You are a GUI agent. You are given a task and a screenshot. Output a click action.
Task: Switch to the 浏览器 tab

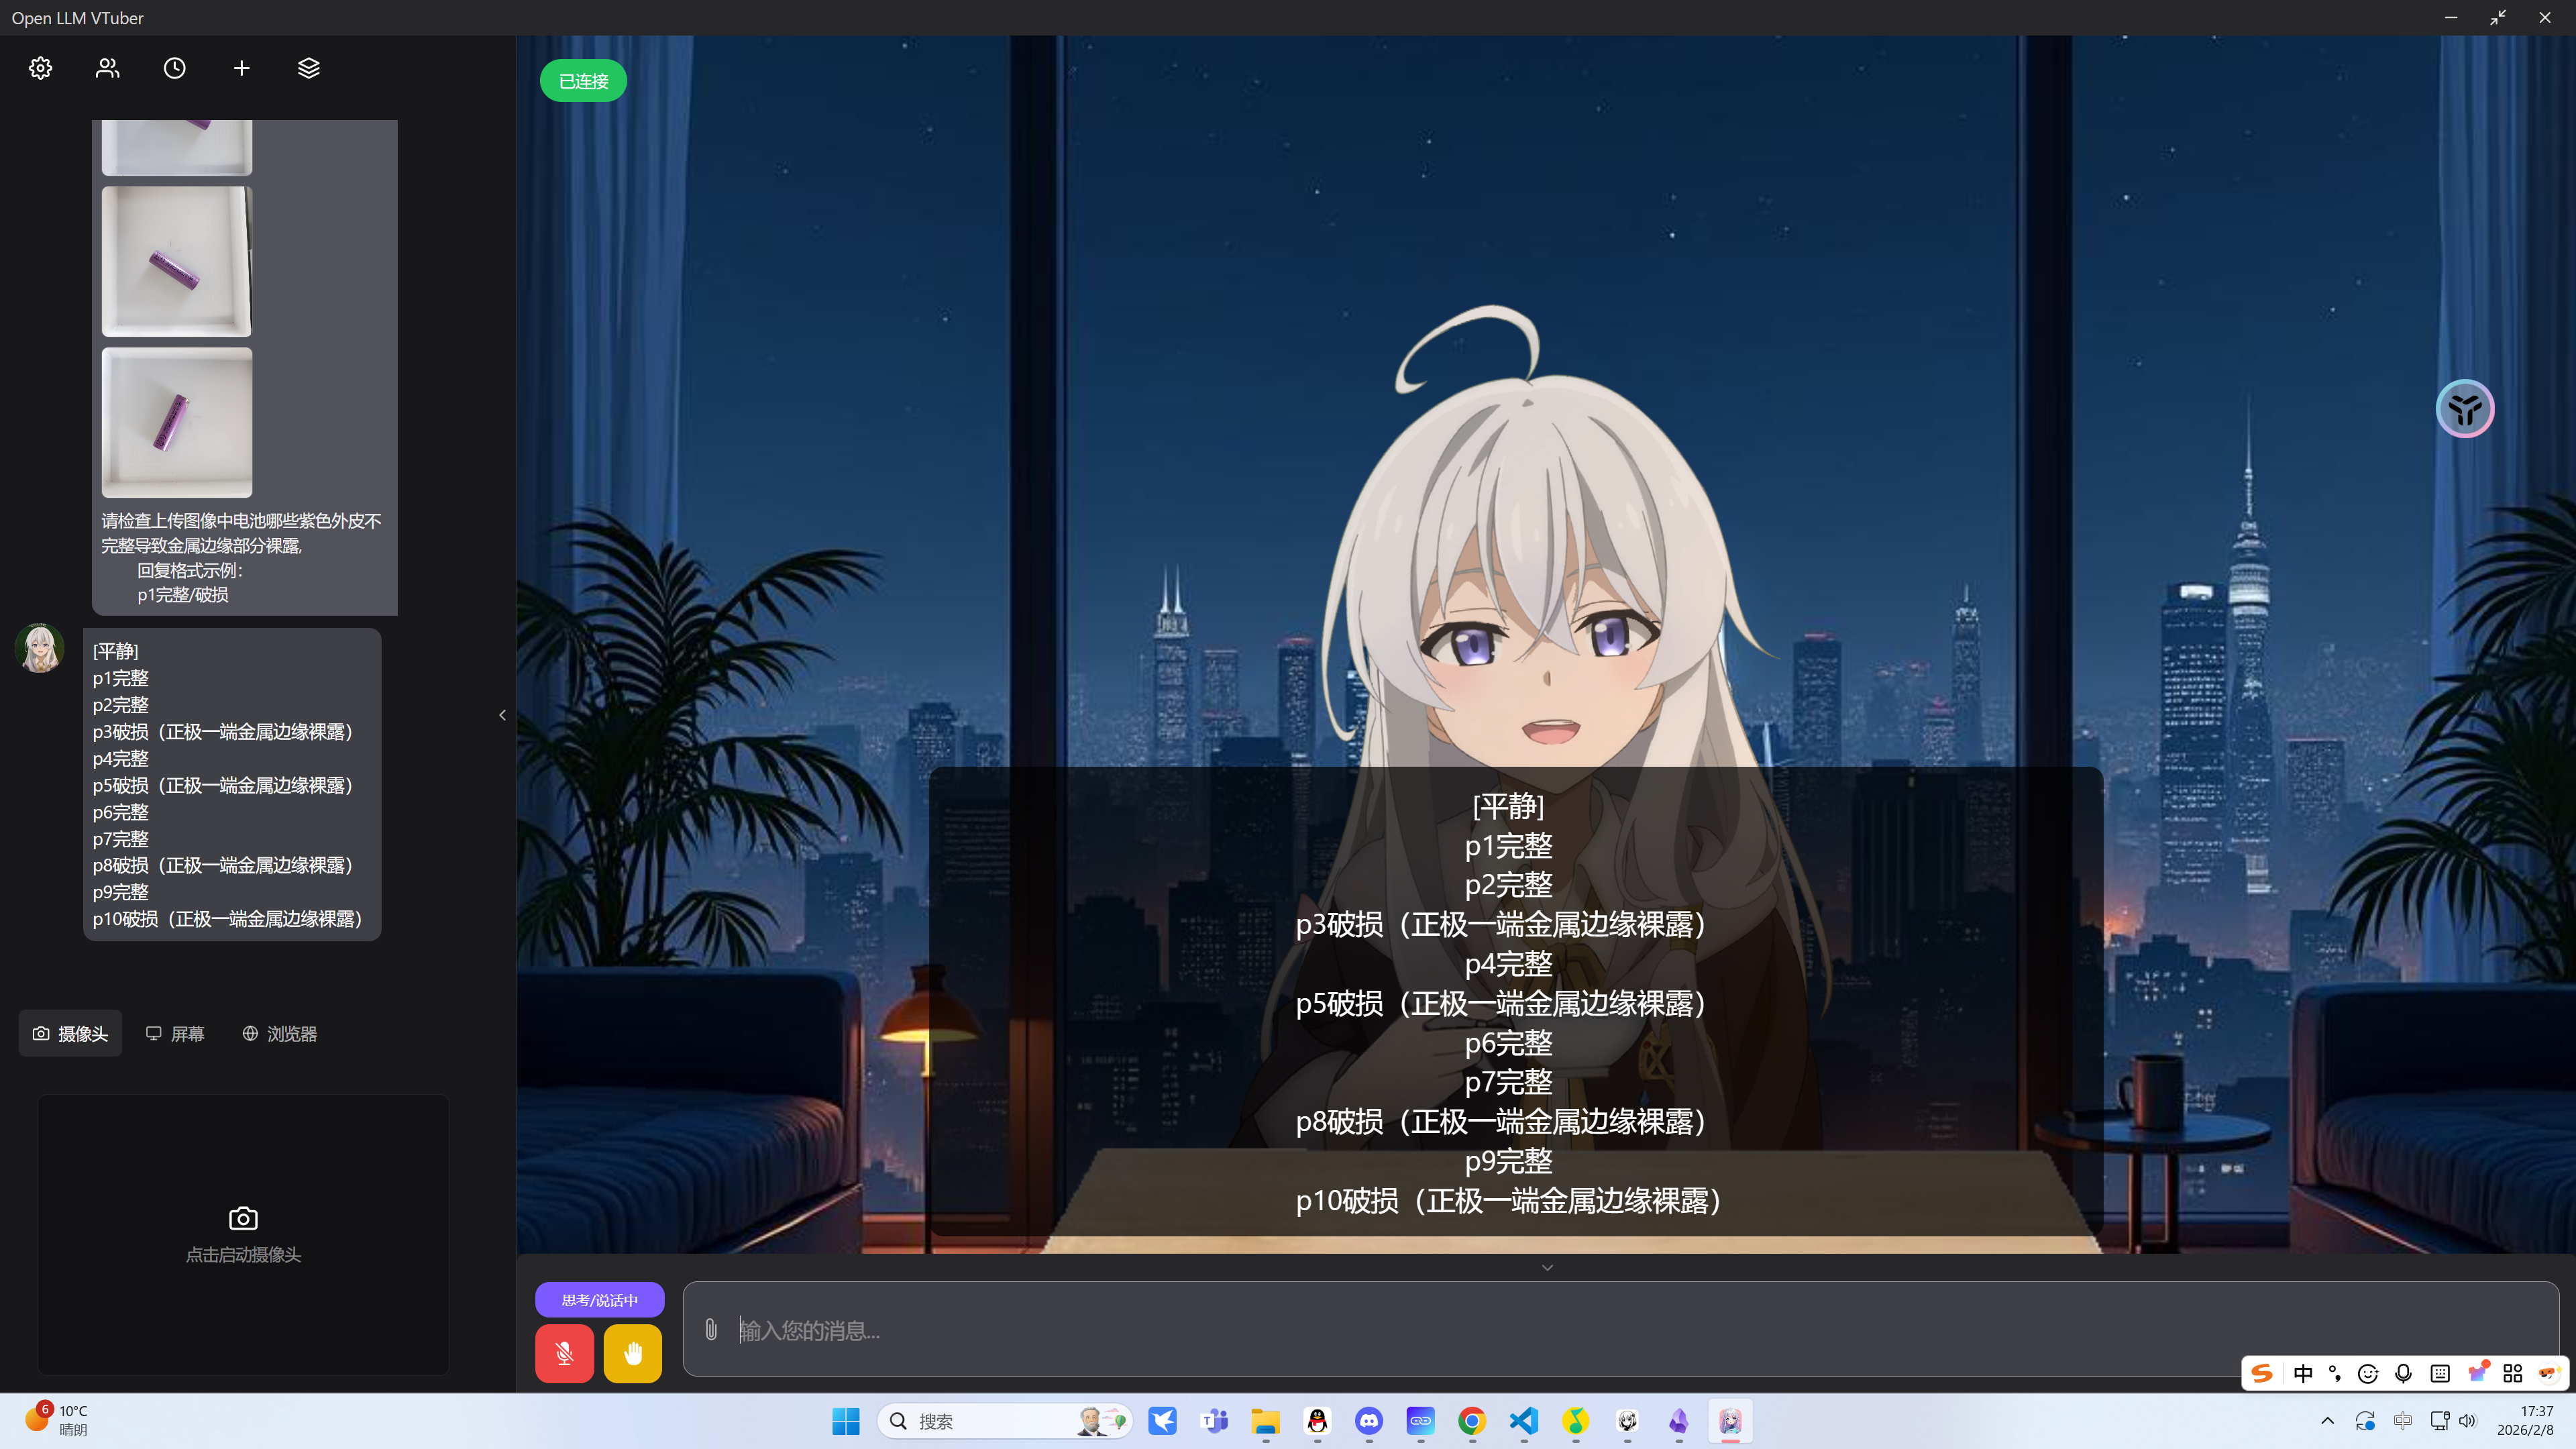pyautogui.click(x=279, y=1033)
